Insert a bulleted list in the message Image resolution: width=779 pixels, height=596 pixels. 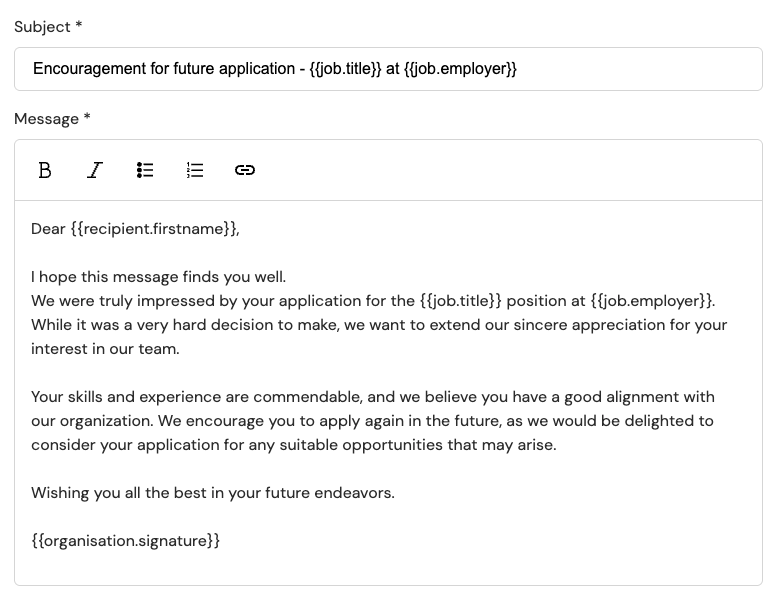coord(145,170)
